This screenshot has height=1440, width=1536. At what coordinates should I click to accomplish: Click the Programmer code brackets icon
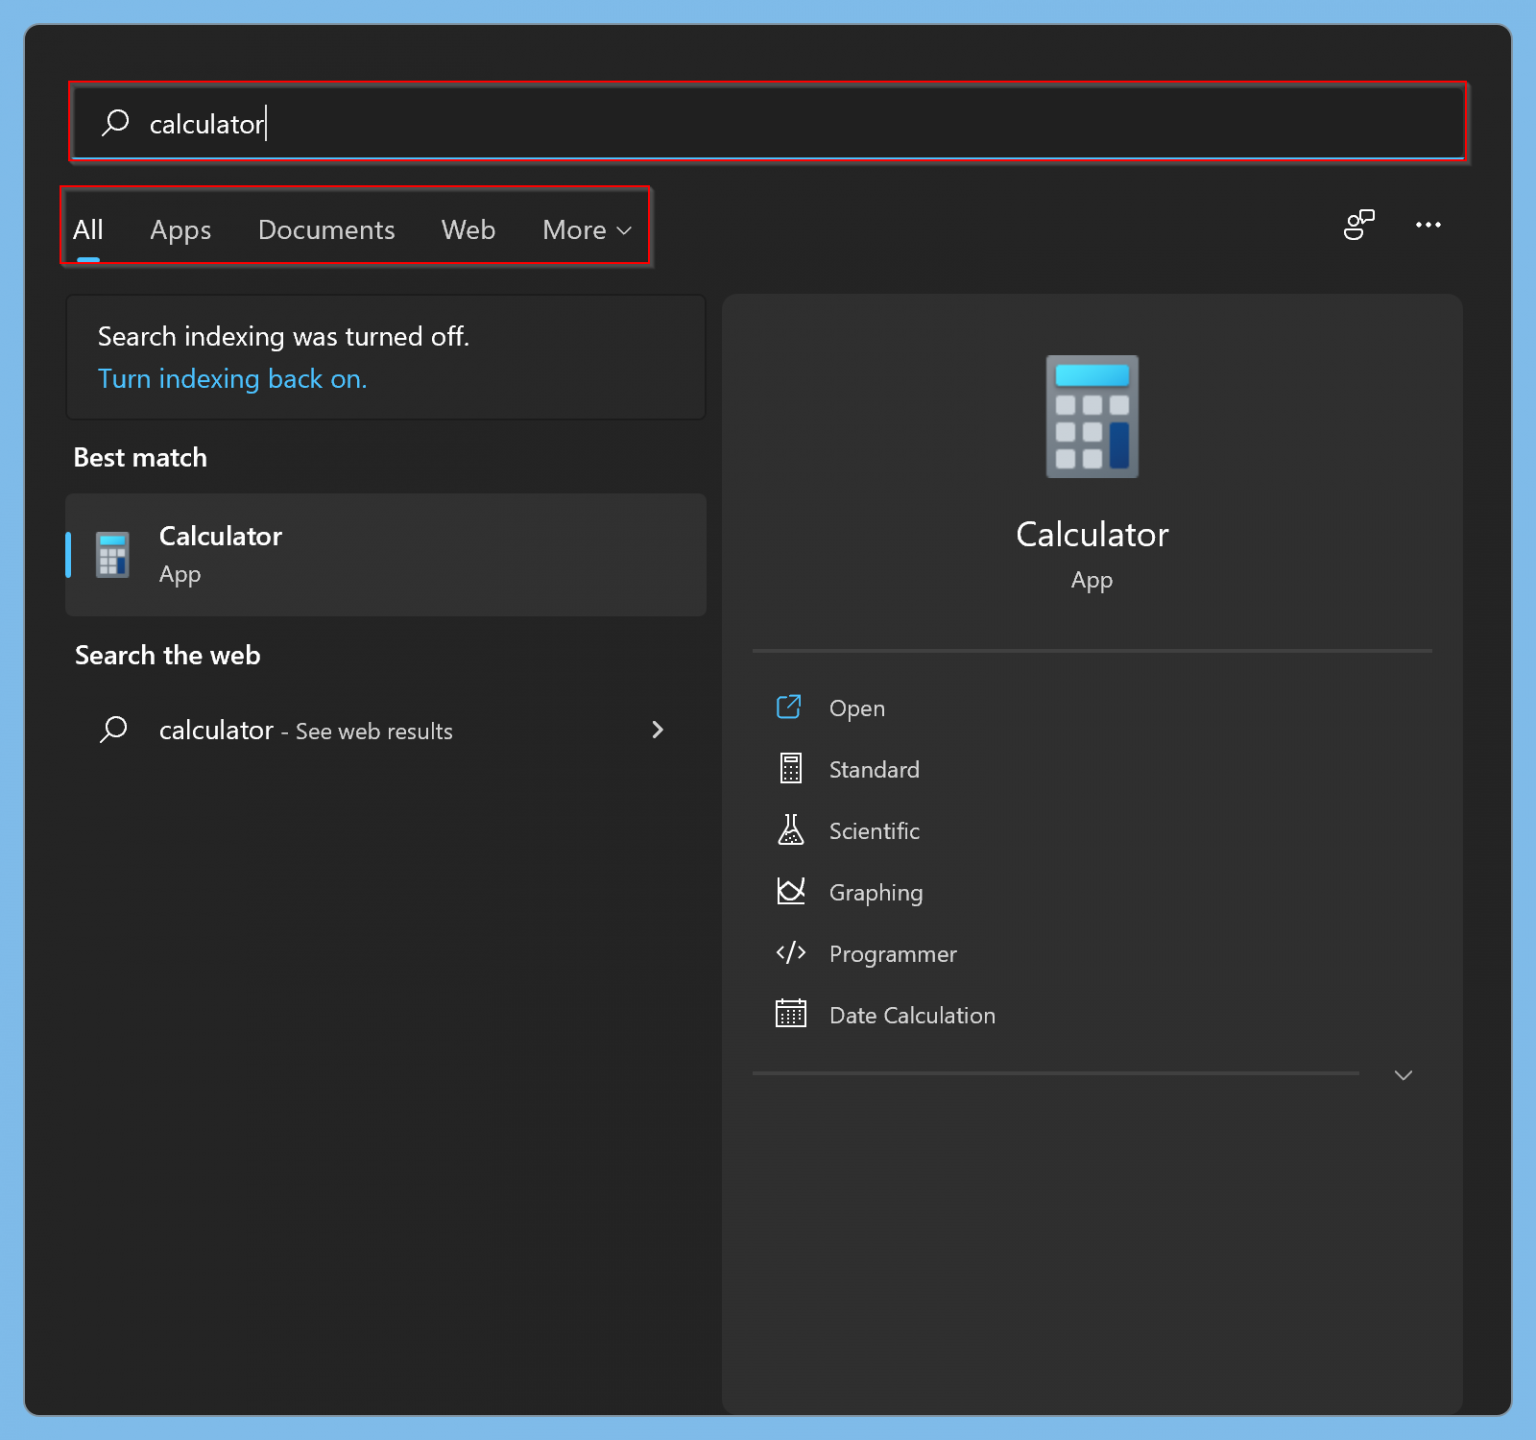coord(790,953)
